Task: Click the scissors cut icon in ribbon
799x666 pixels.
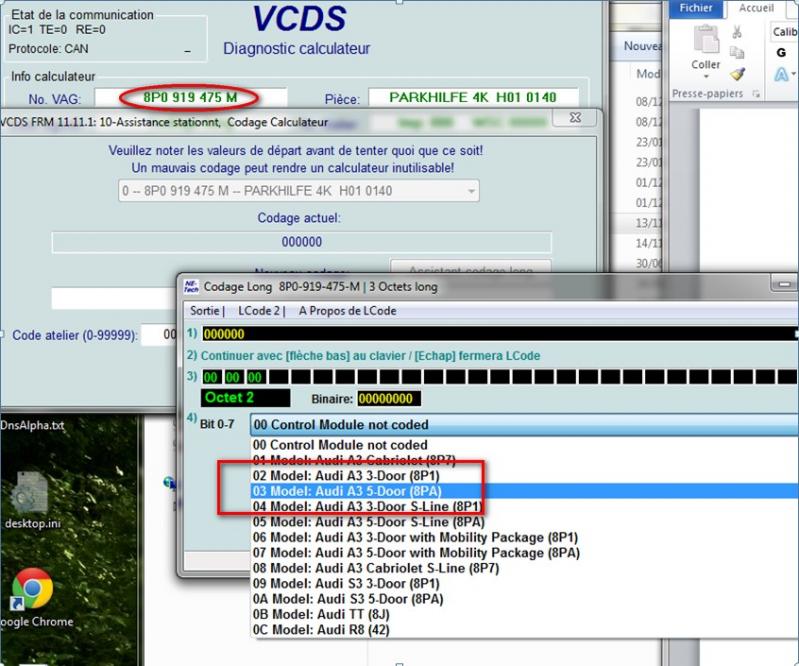Action: (737, 32)
